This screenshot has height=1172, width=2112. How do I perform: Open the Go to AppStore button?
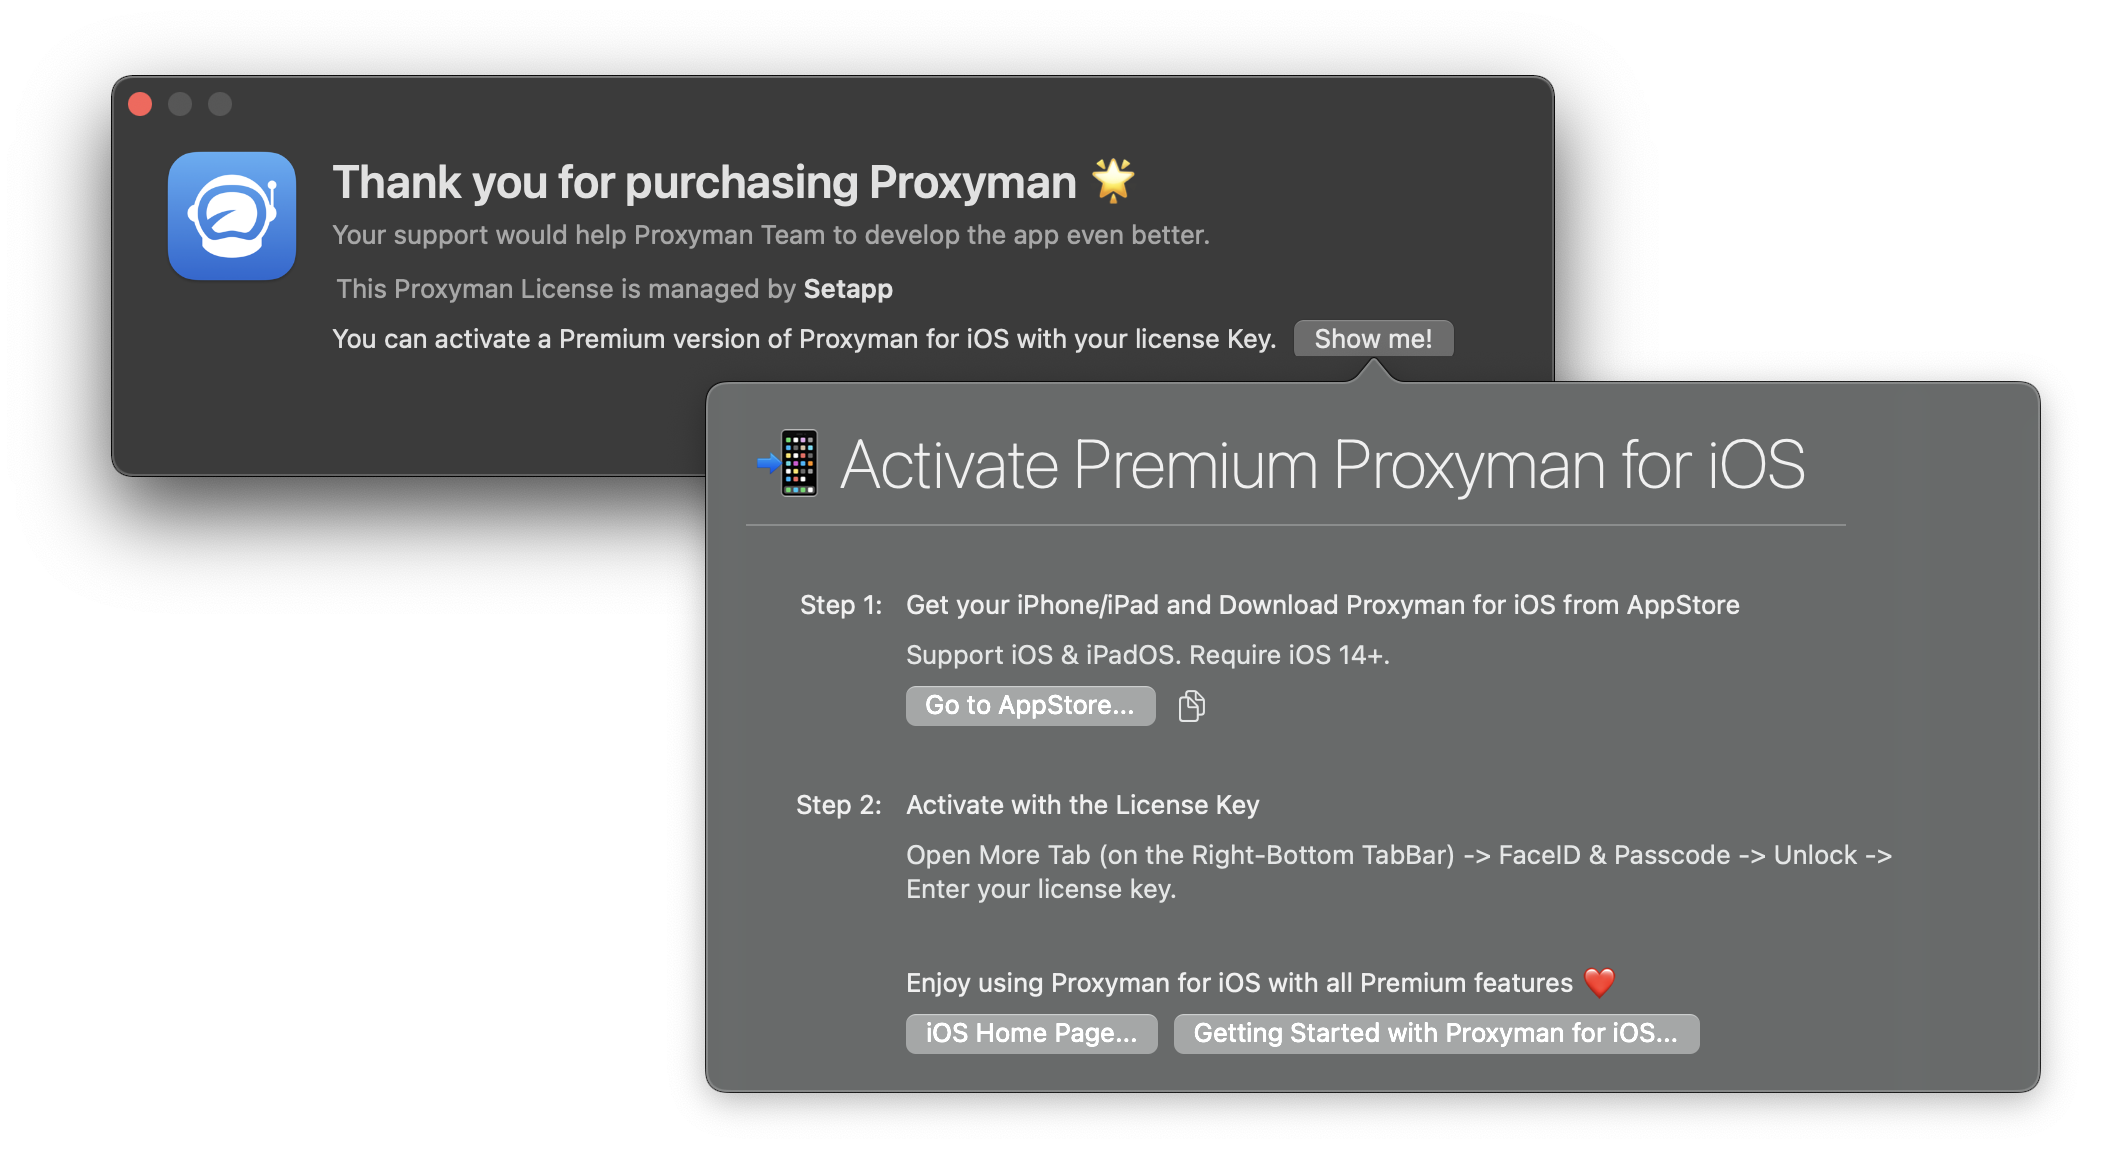[x=1029, y=705]
